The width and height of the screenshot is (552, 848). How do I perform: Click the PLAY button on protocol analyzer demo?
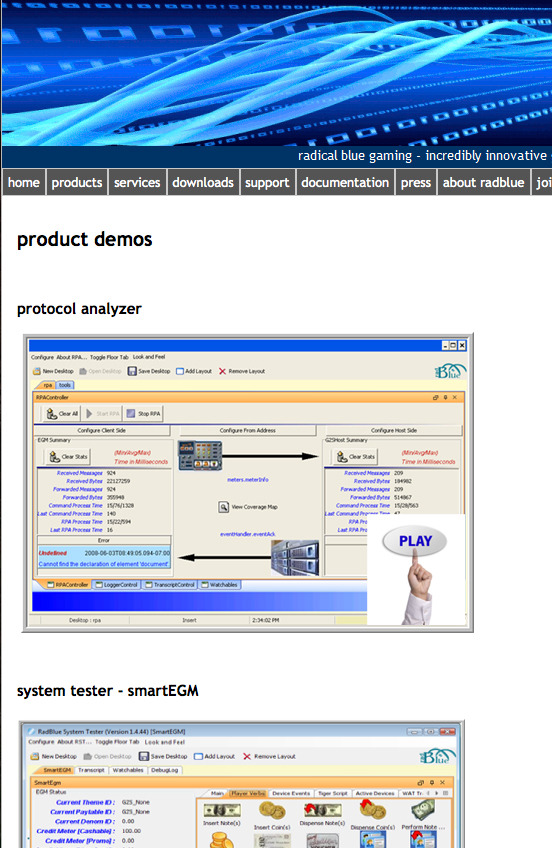coord(414,541)
